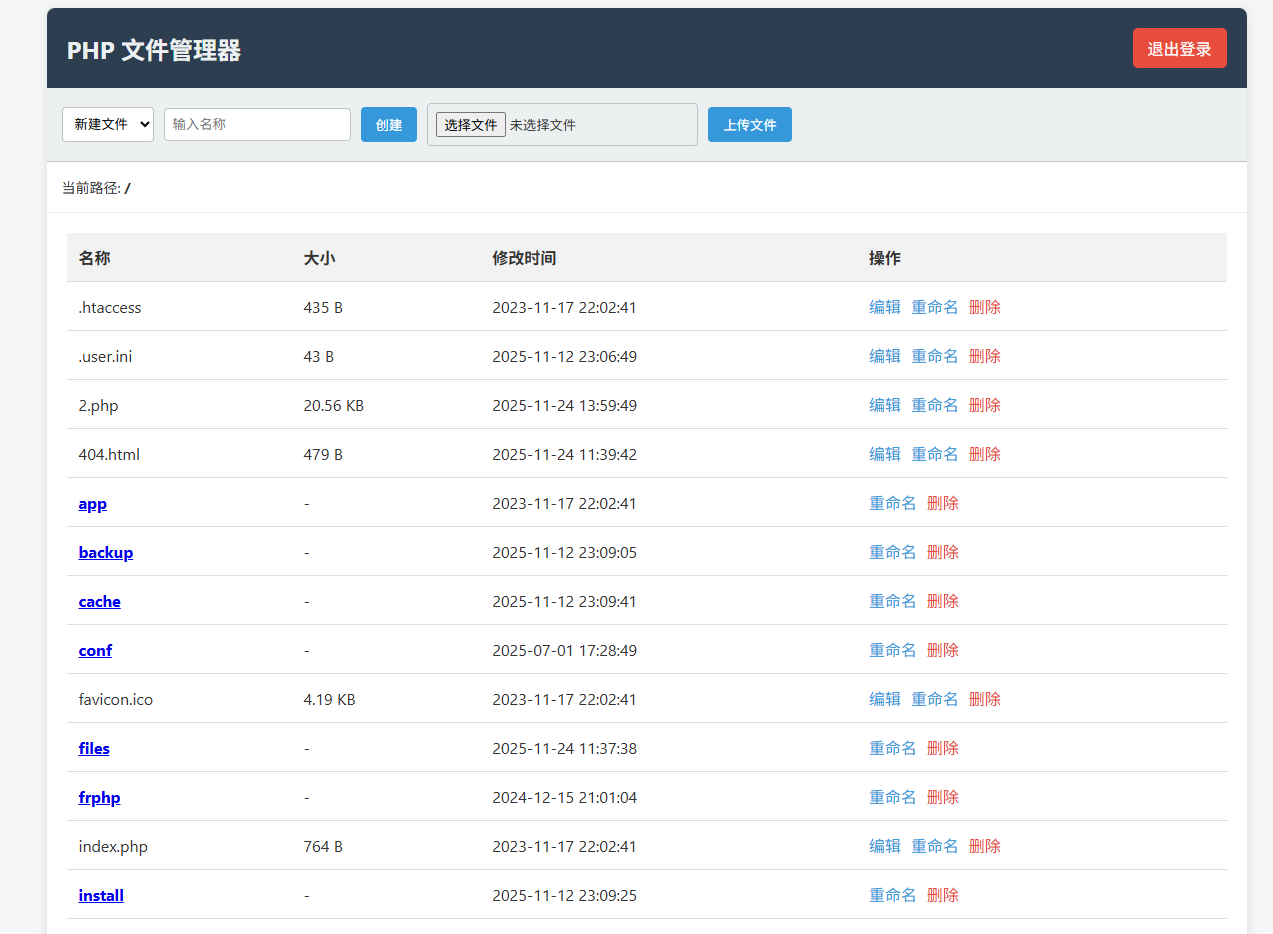Screen dimensions: 1273x934
Task: Enter the files folder
Action: click(94, 749)
